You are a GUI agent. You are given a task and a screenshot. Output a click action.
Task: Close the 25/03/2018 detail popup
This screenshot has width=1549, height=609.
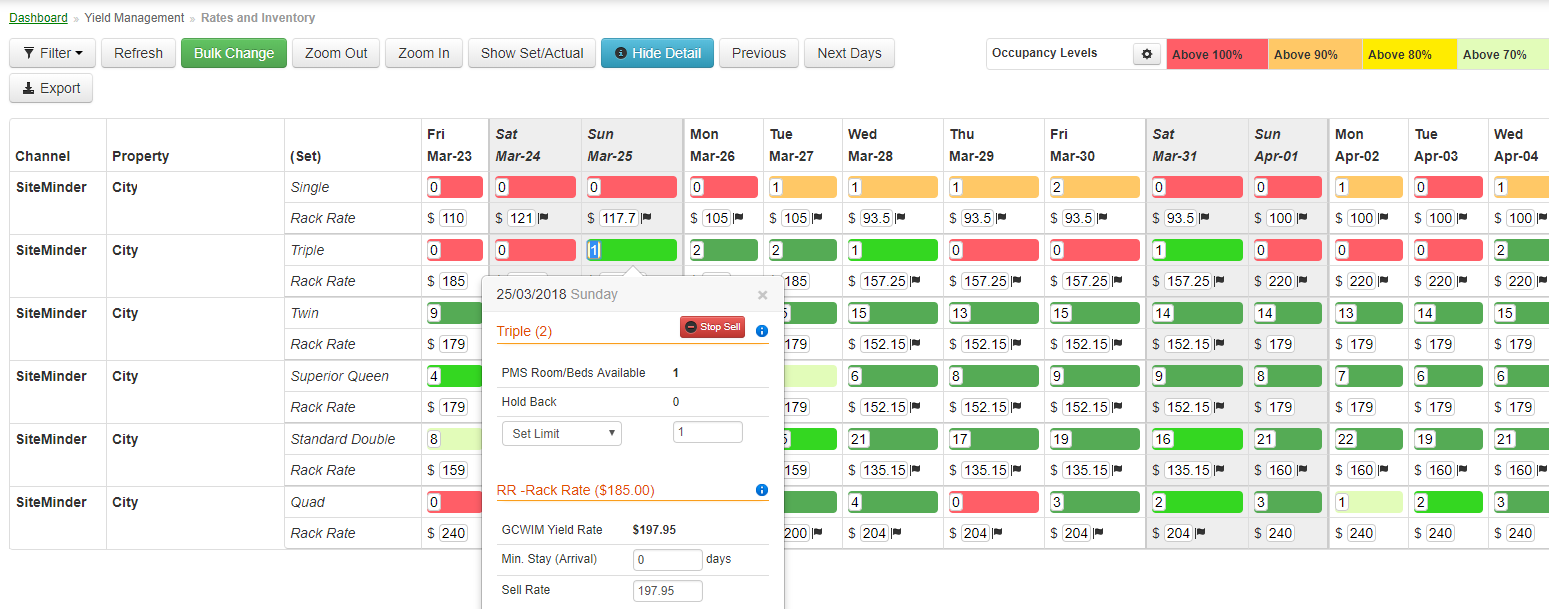click(763, 295)
